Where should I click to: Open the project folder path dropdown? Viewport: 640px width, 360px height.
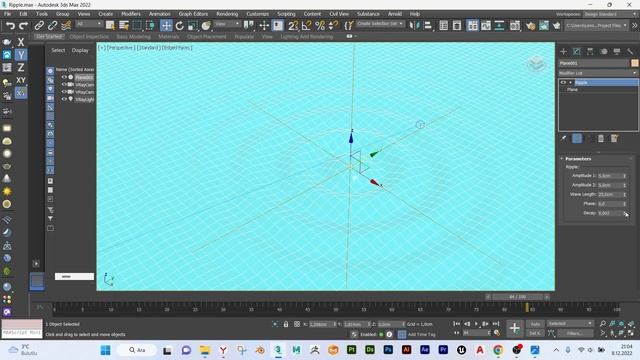(x=596, y=25)
